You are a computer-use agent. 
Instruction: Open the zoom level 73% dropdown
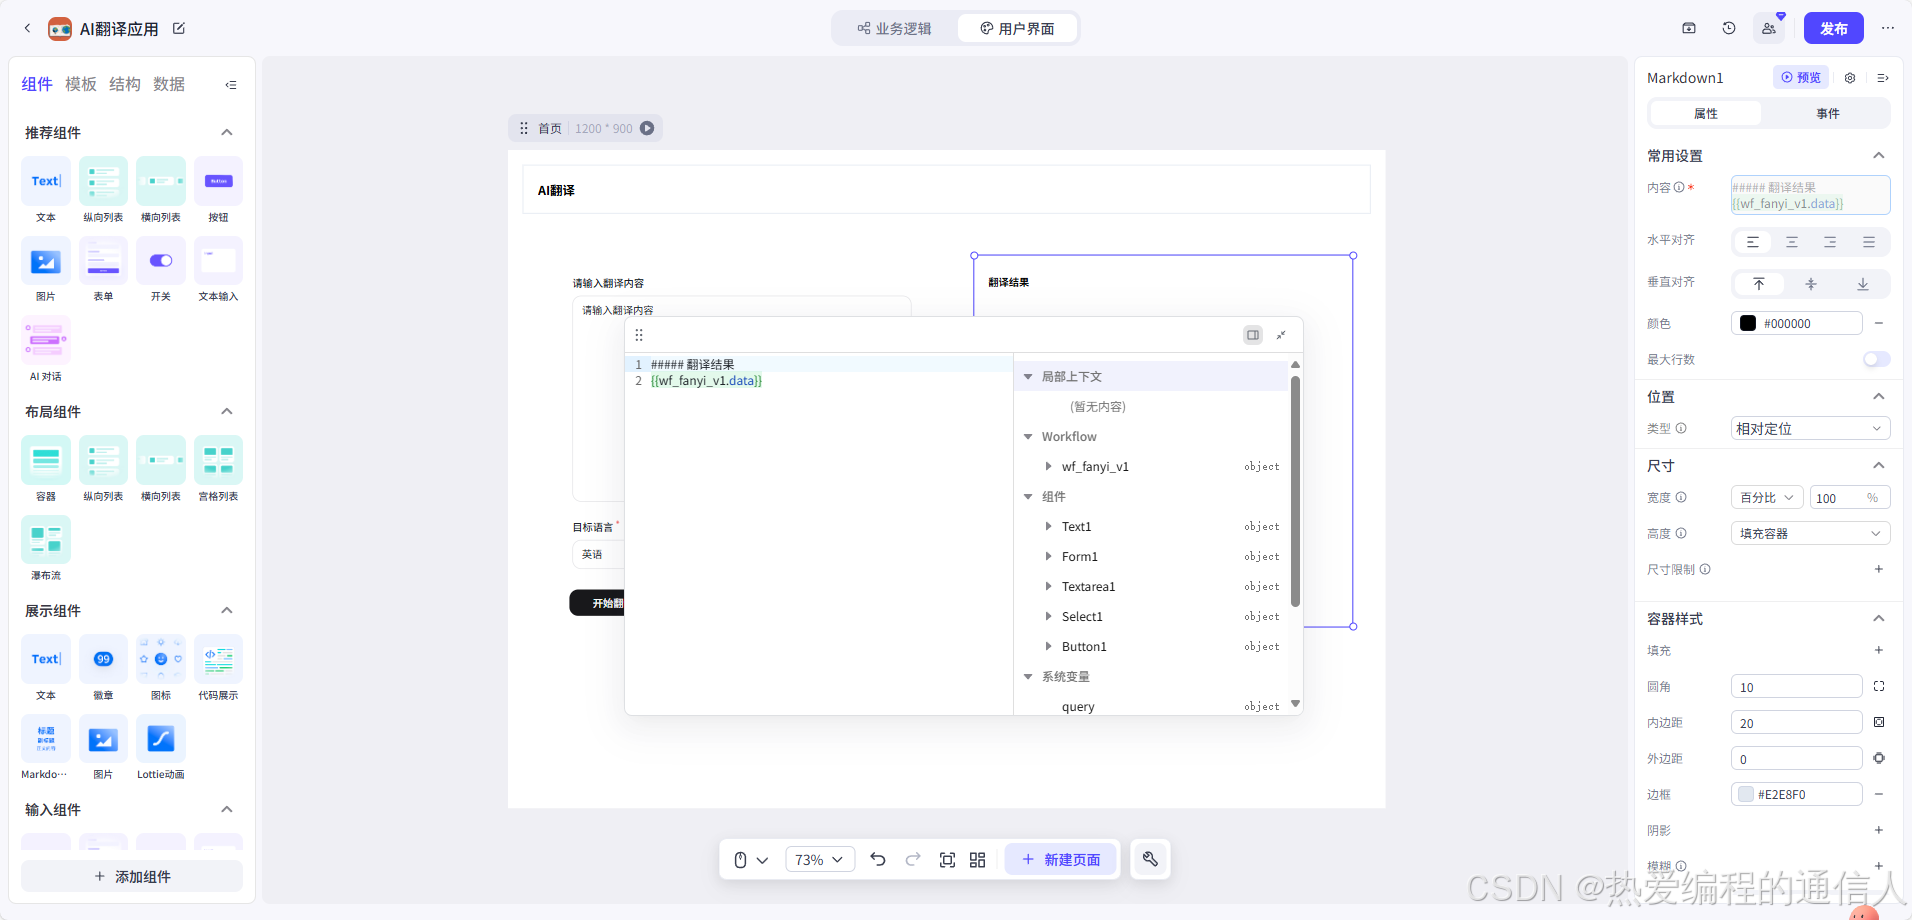tap(820, 860)
